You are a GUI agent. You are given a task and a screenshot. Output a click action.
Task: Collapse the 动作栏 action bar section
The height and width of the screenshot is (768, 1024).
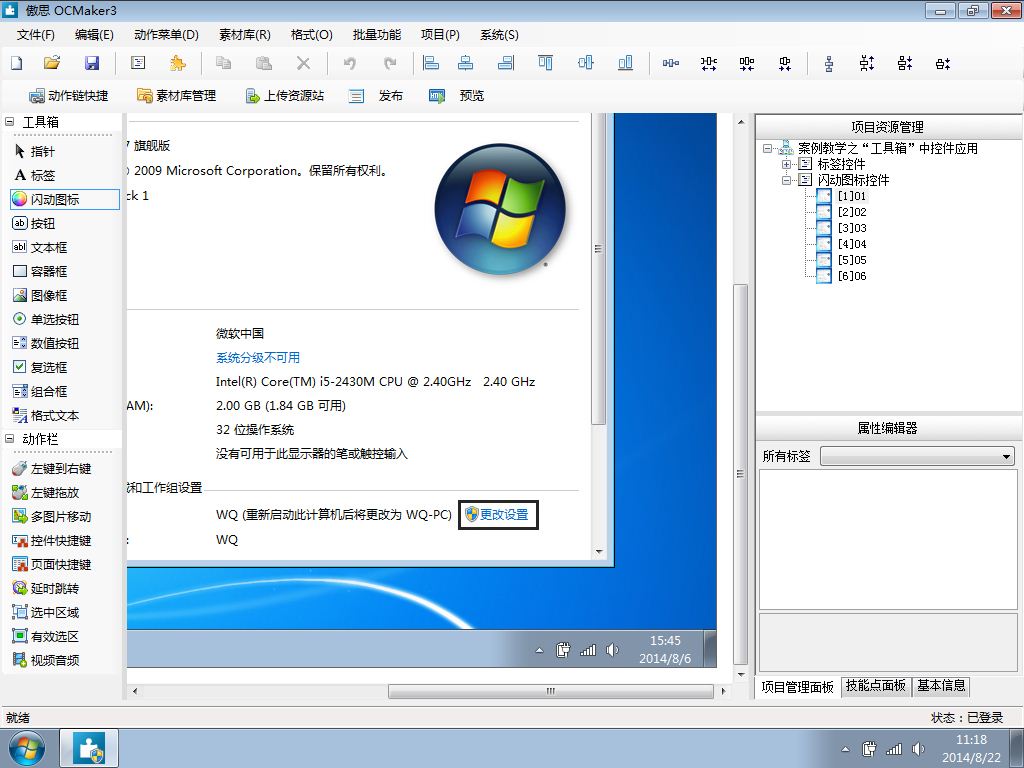(x=10, y=439)
